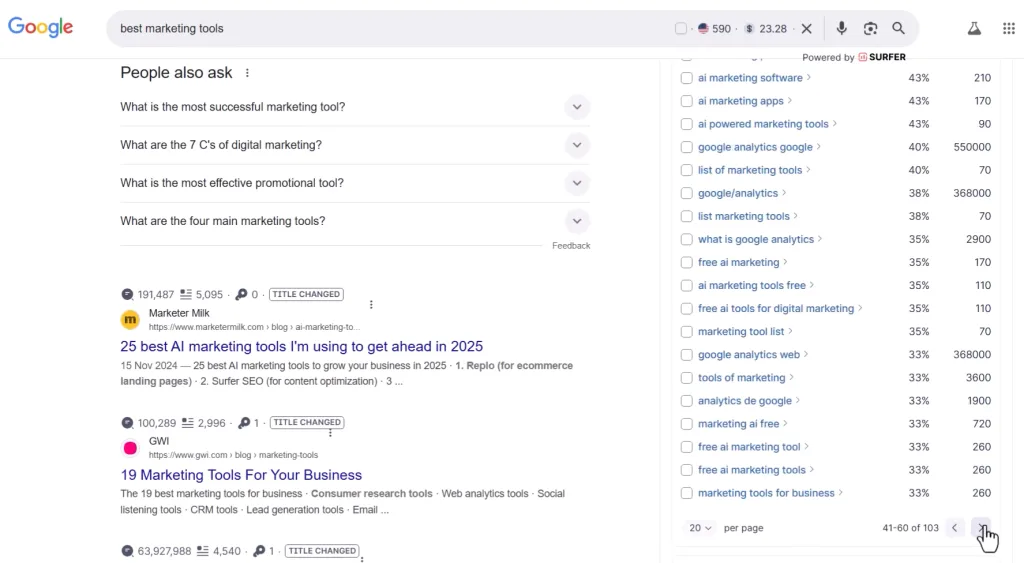This screenshot has height=563, width=1024.
Task: Open '19 Marketing Tools For Your Business' result
Action: tap(241, 475)
